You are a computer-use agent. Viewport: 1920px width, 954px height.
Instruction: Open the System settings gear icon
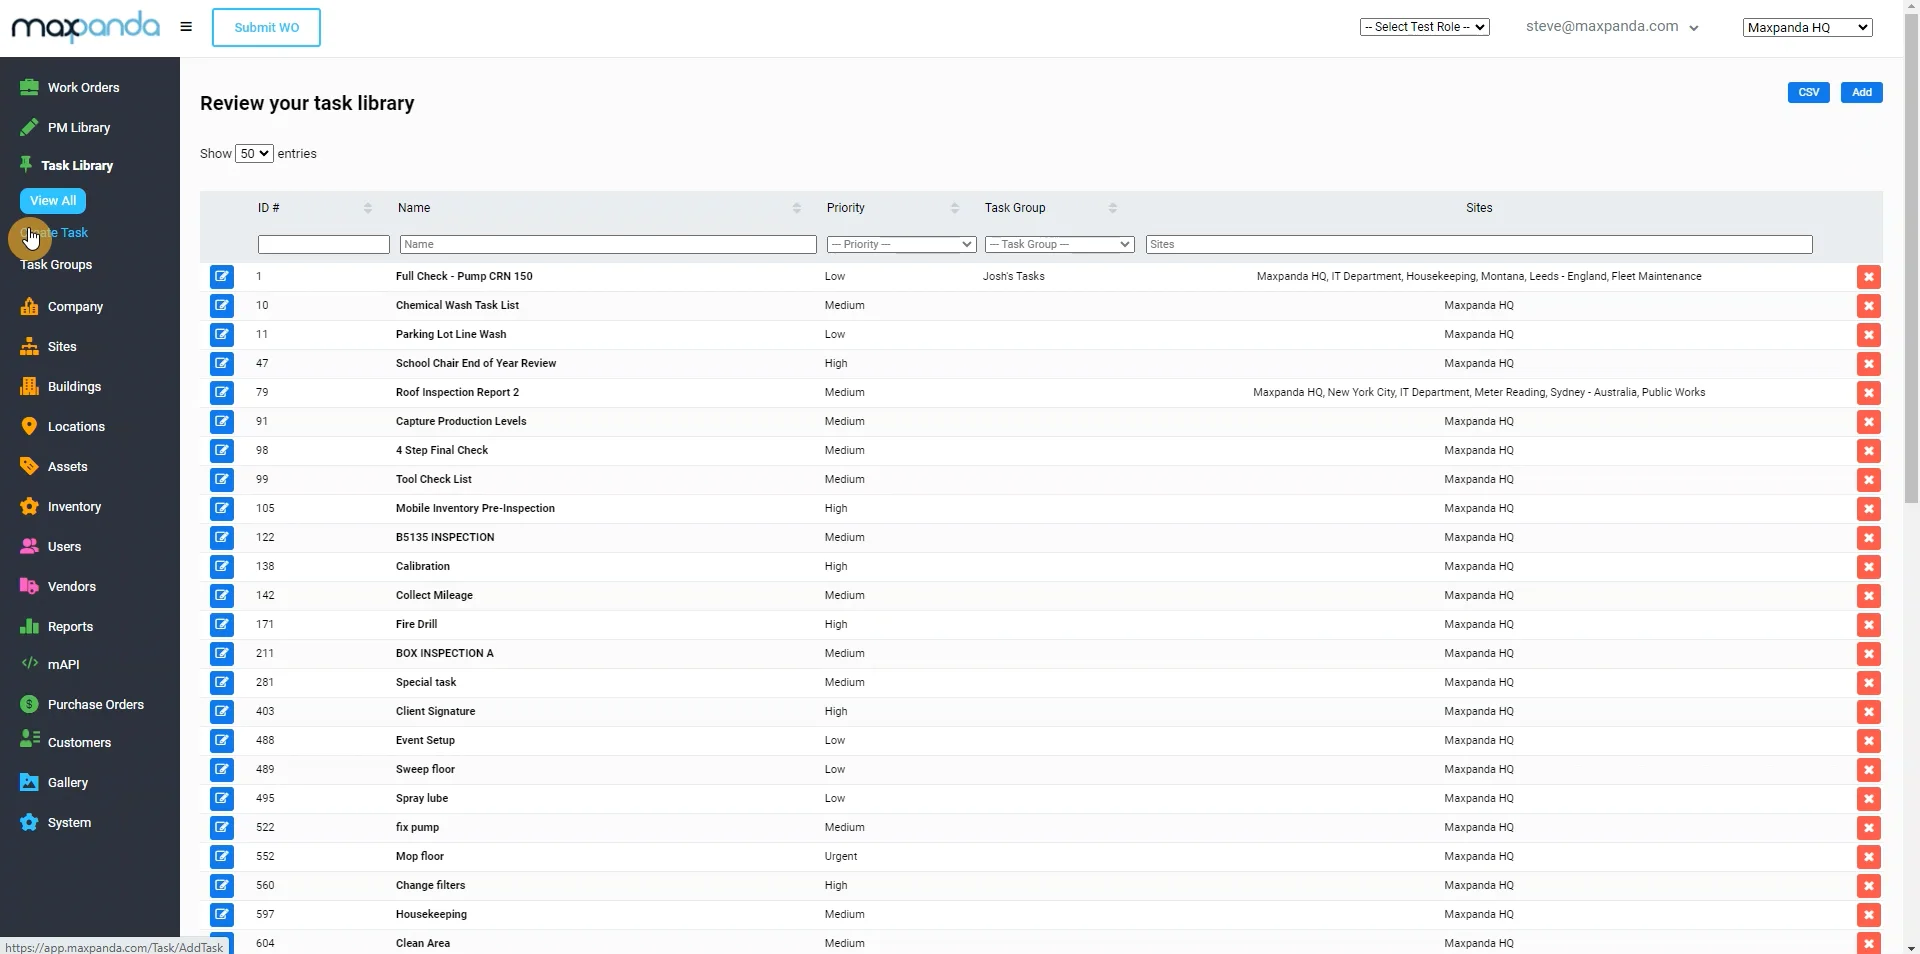click(29, 822)
